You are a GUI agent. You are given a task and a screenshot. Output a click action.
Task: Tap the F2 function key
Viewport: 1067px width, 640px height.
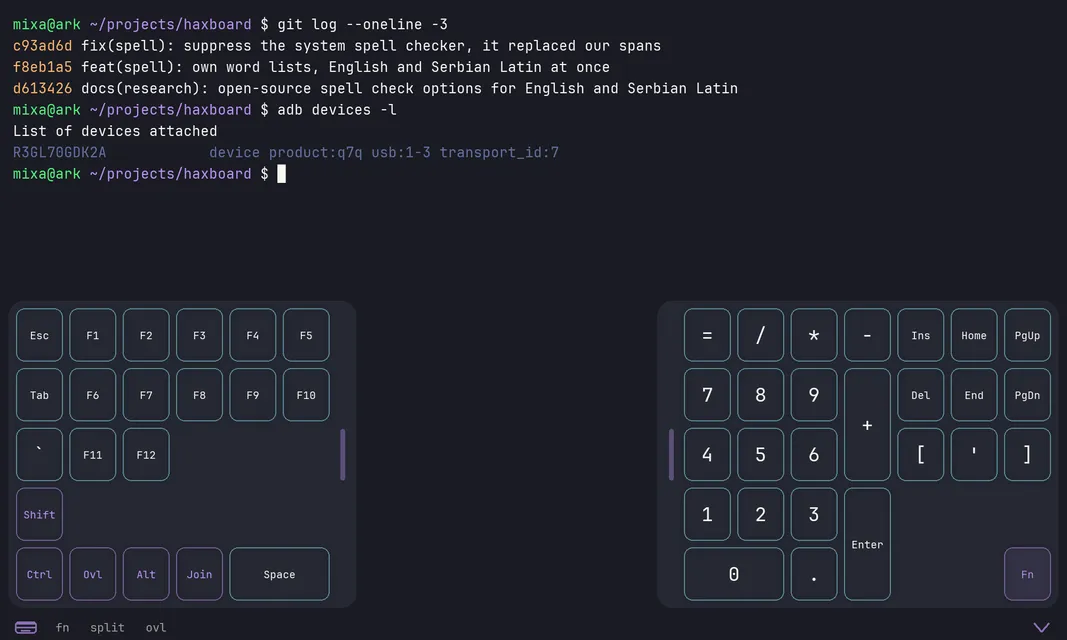coord(146,335)
